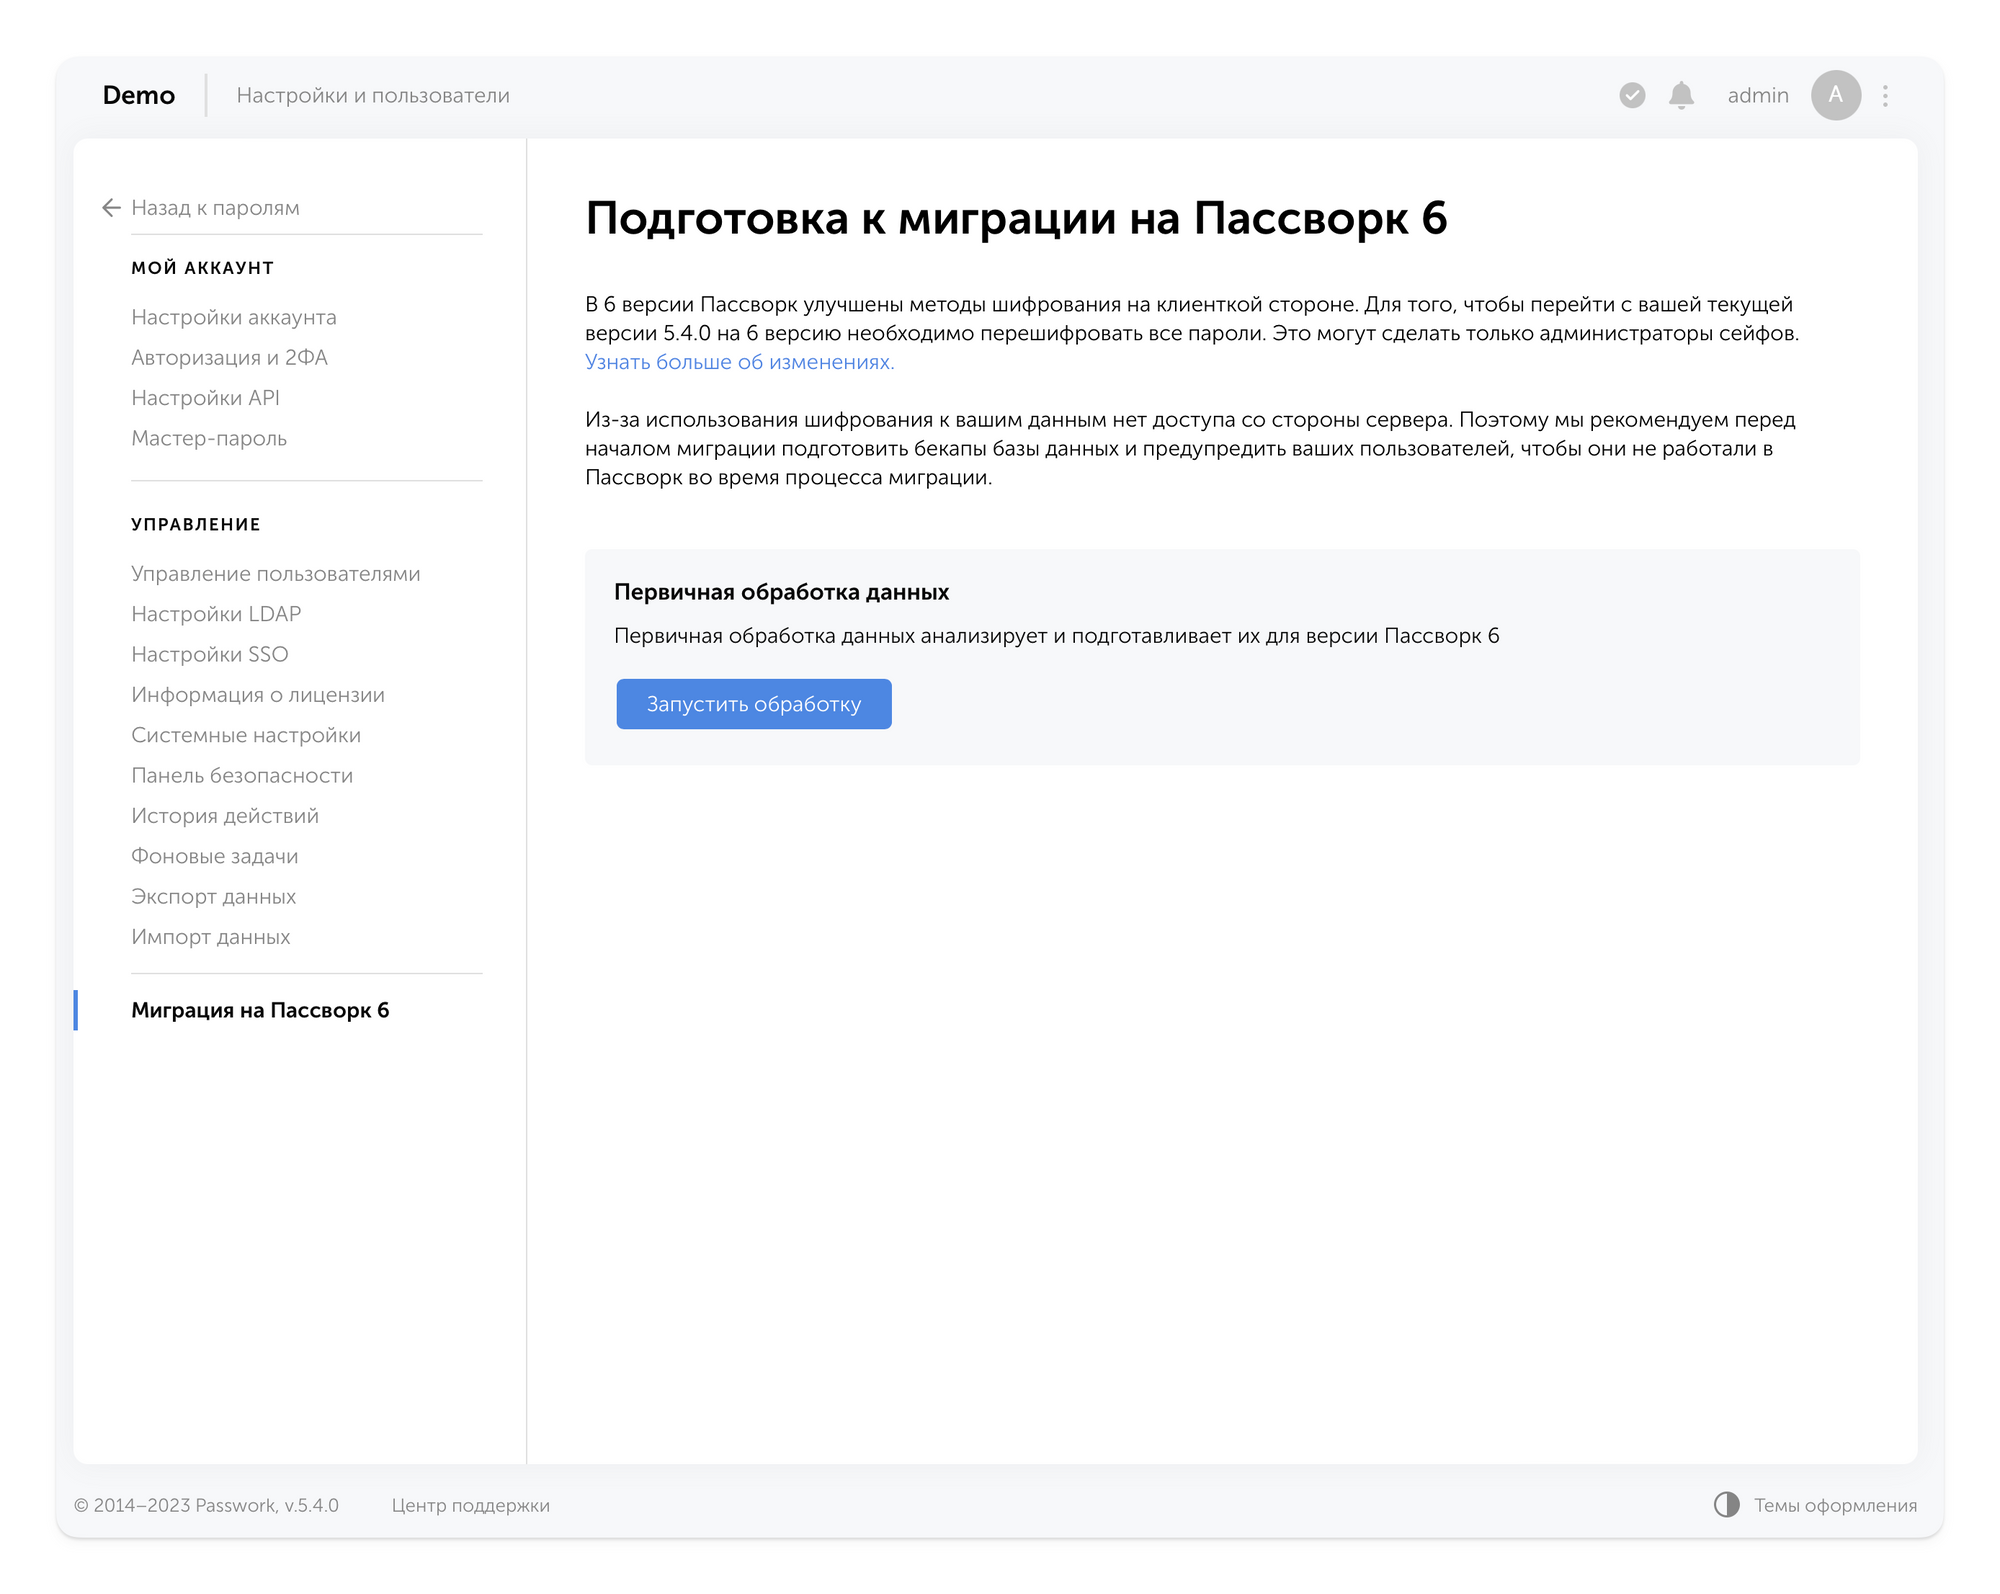Select «Миграция на Пассворк 6»

pos(261,1011)
